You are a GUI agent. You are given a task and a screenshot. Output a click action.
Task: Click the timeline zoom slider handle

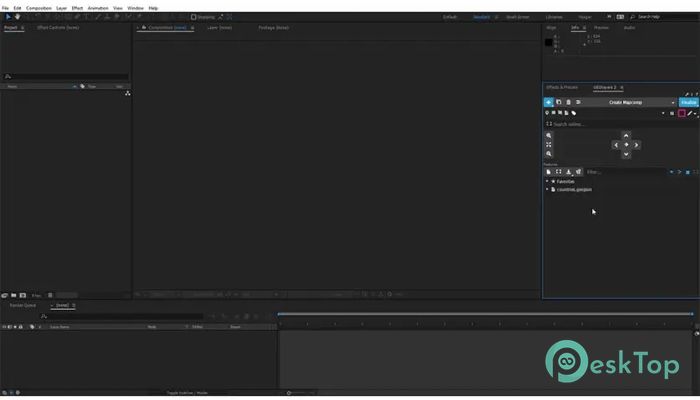pyautogui.click(x=289, y=393)
